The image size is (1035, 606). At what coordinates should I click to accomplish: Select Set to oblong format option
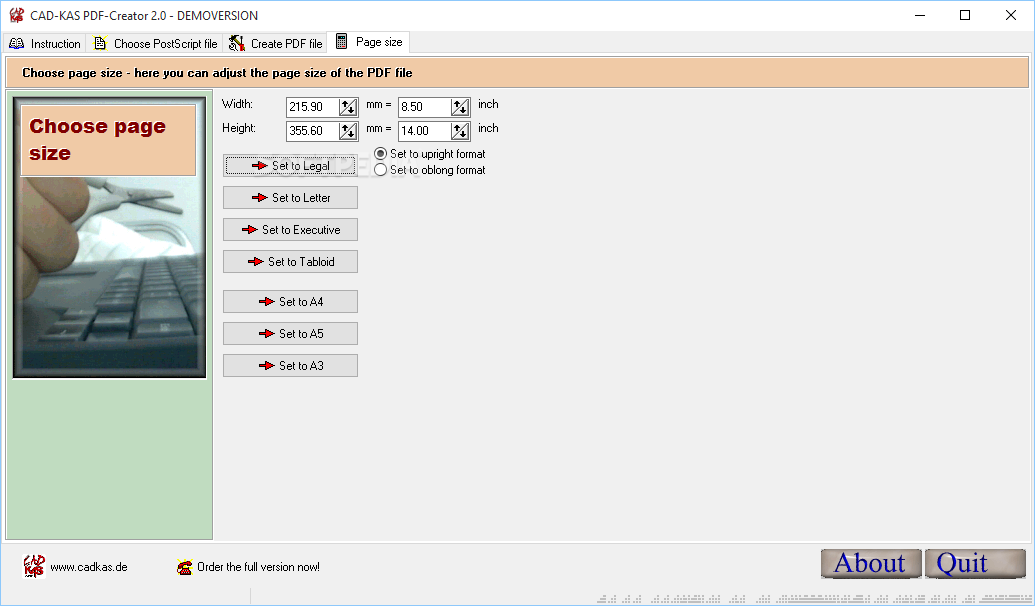tap(430, 170)
